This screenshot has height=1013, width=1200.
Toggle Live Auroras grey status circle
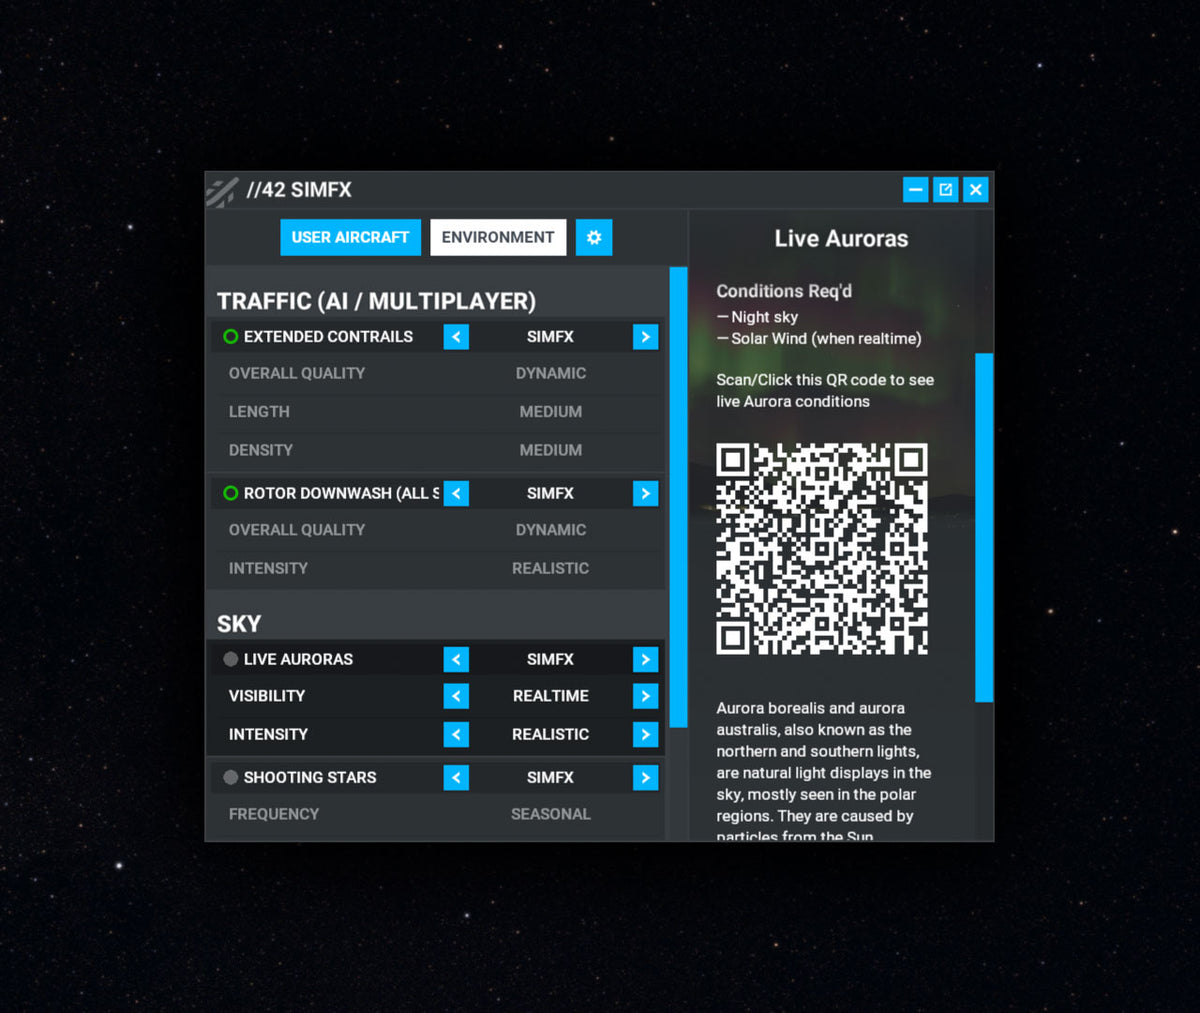(x=231, y=659)
